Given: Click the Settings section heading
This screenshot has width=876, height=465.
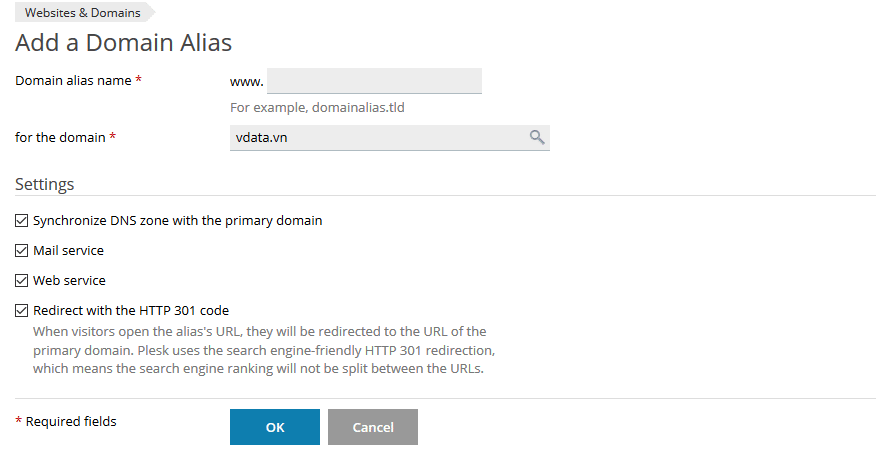Looking at the screenshot, I should (44, 185).
